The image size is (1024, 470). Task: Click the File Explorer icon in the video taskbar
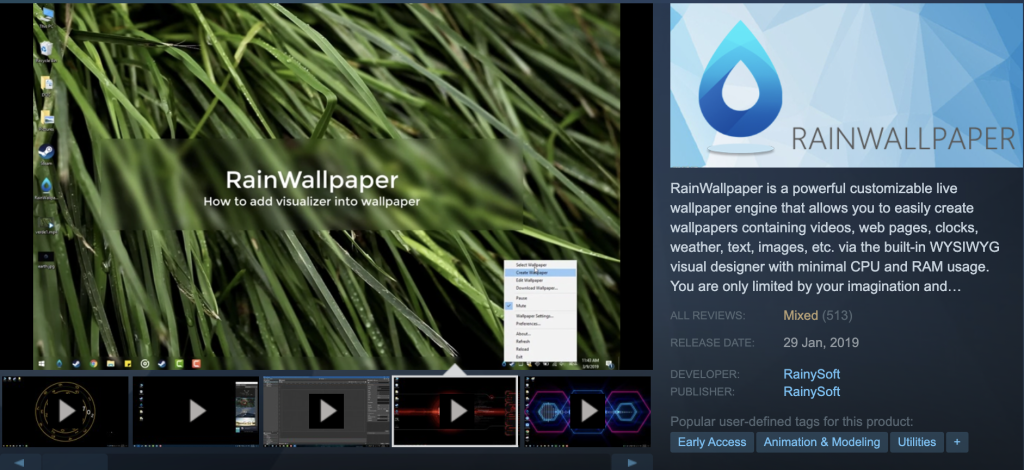111,364
